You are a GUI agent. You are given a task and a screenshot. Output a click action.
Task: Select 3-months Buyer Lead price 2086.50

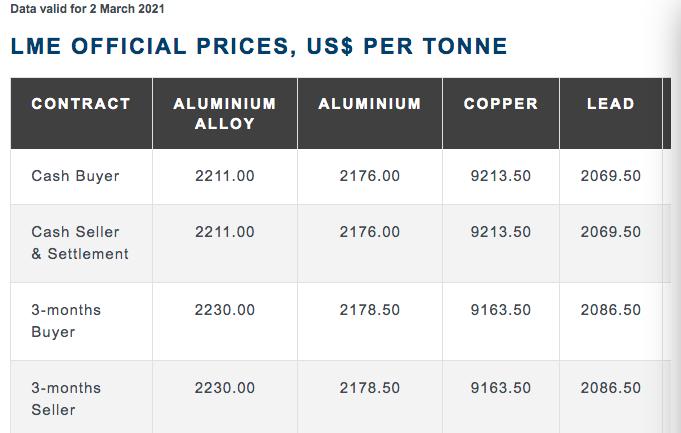coord(610,310)
